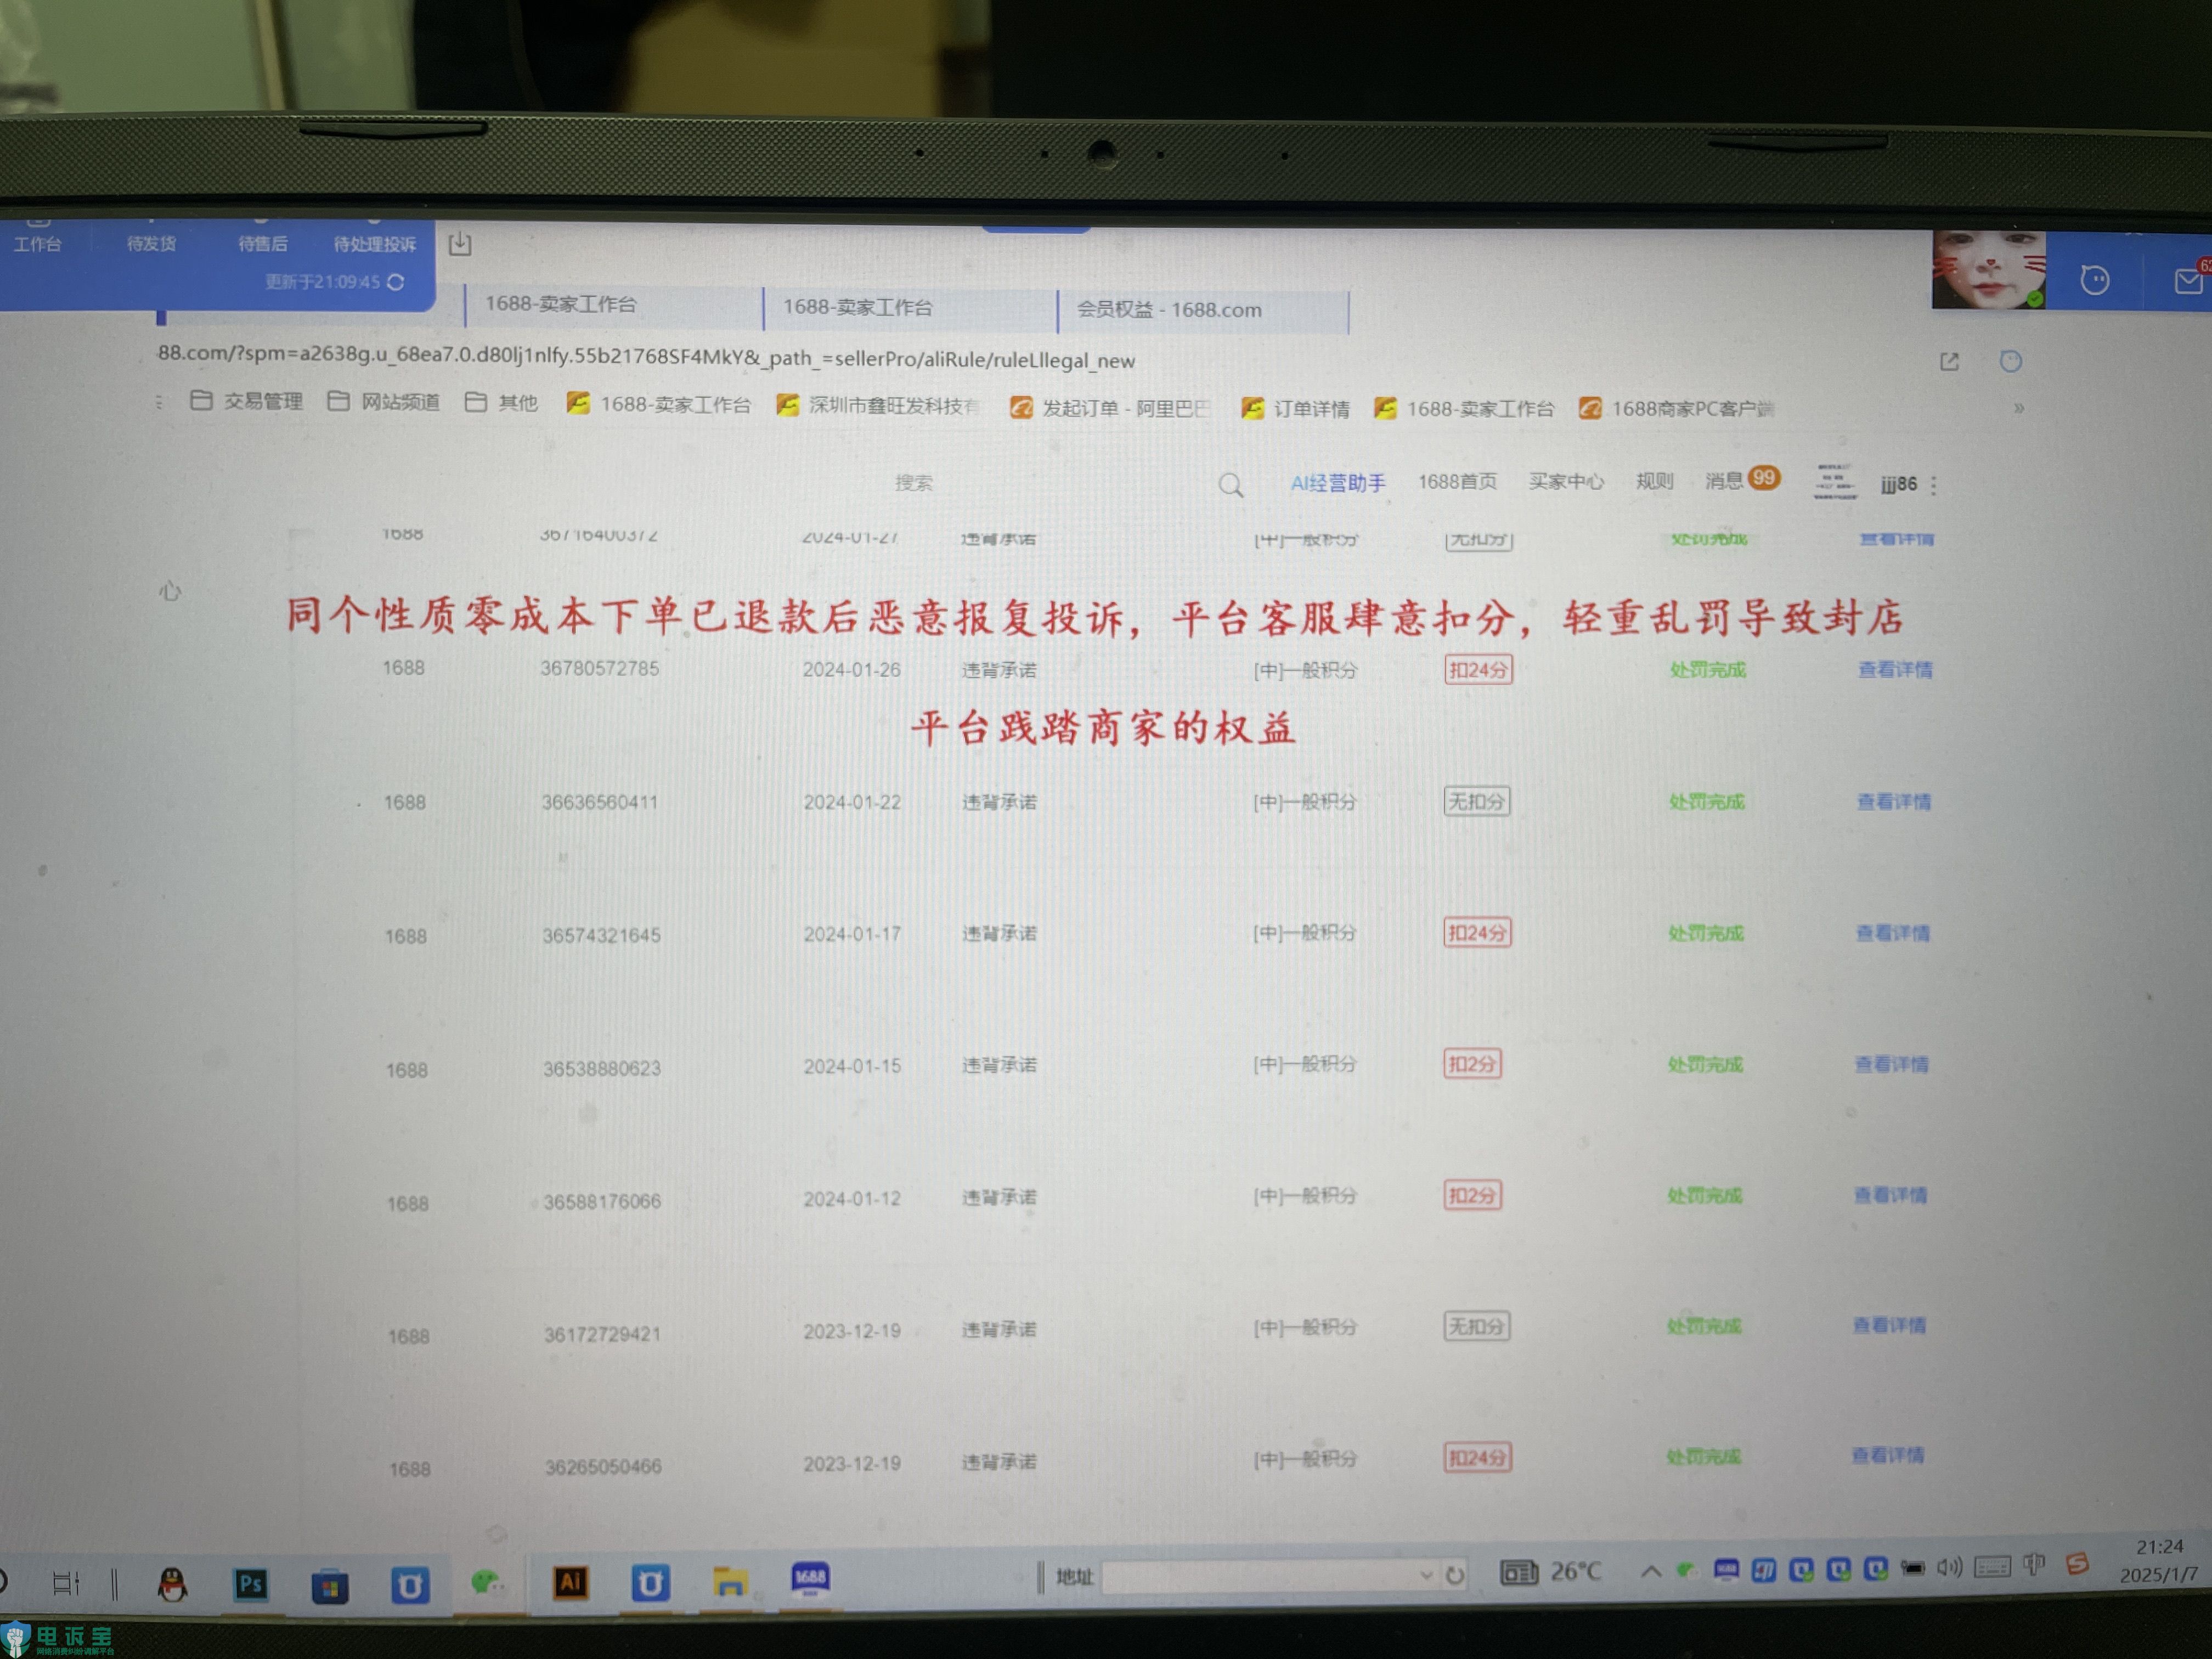View details for record 36265050466
The height and width of the screenshot is (1659, 2212).
tap(1888, 1455)
